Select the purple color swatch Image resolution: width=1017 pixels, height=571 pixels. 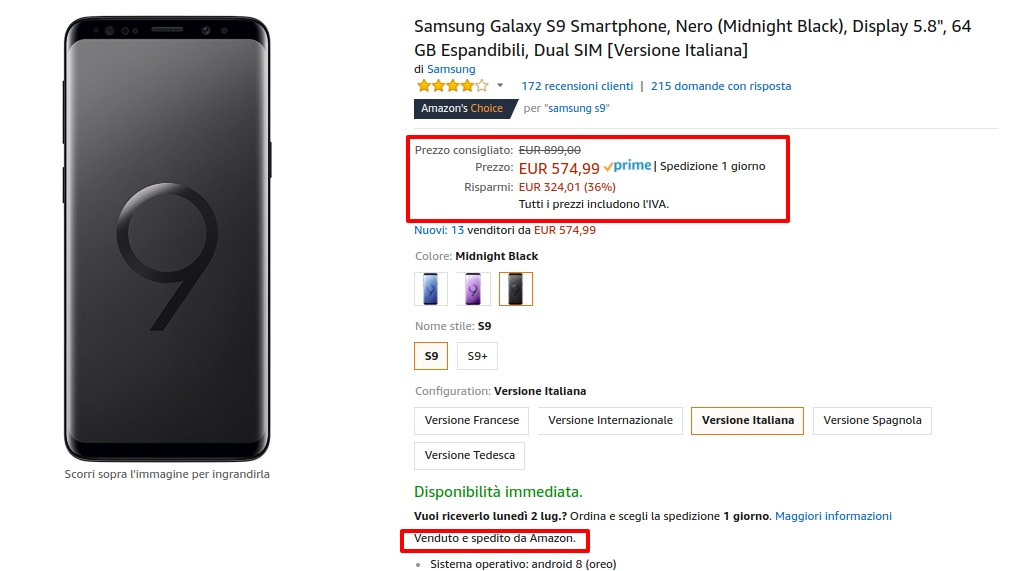(473, 289)
